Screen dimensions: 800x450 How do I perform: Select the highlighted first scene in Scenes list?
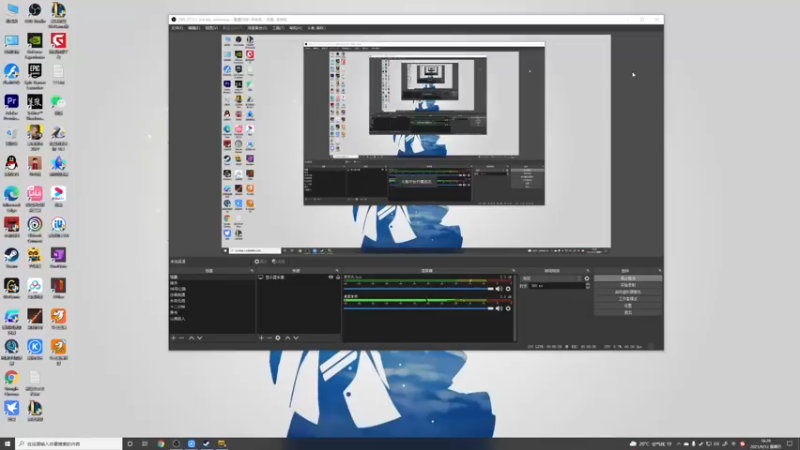(x=212, y=277)
